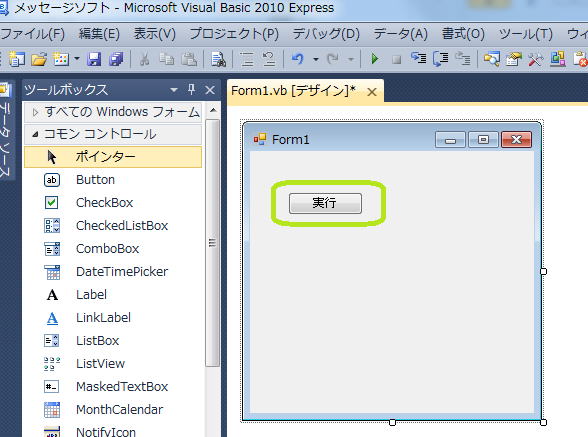
Task: Start debugging with green play icon
Action: (x=374, y=59)
